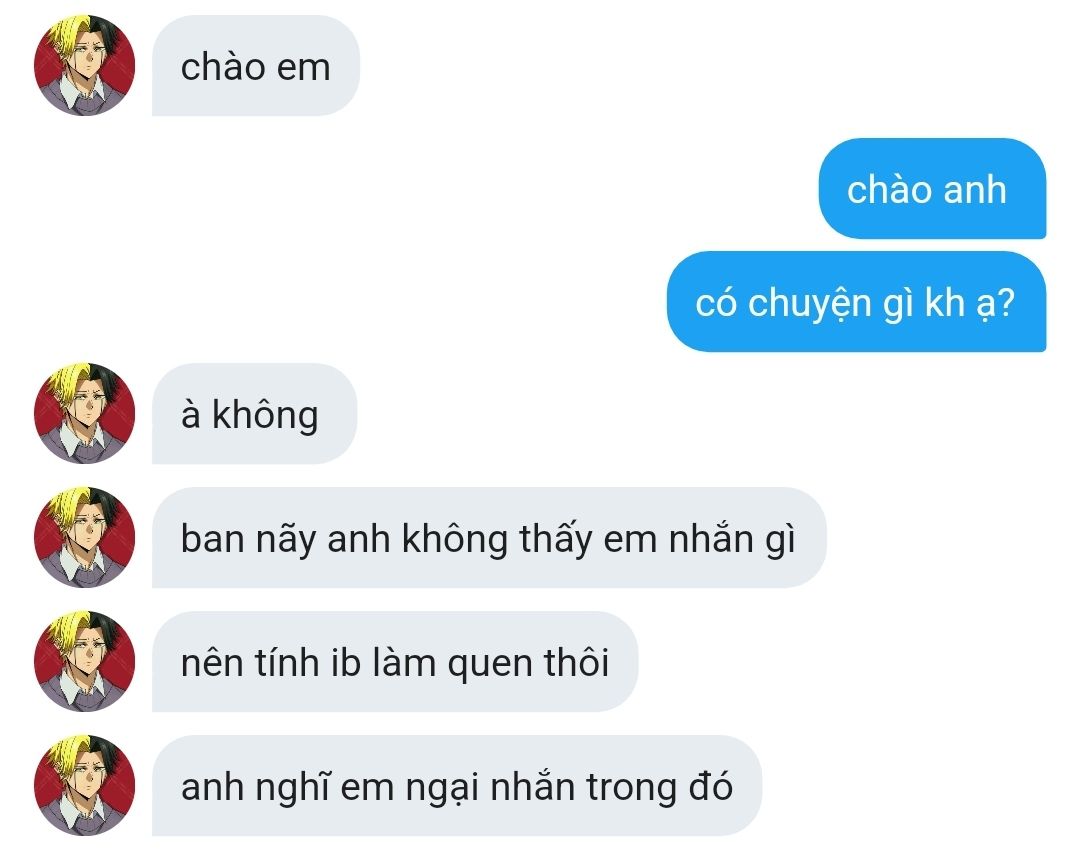Viewport: 1080px width, 852px height.
Task: Tap the words "có chuyện" in the blue bubble
Action: tap(784, 304)
